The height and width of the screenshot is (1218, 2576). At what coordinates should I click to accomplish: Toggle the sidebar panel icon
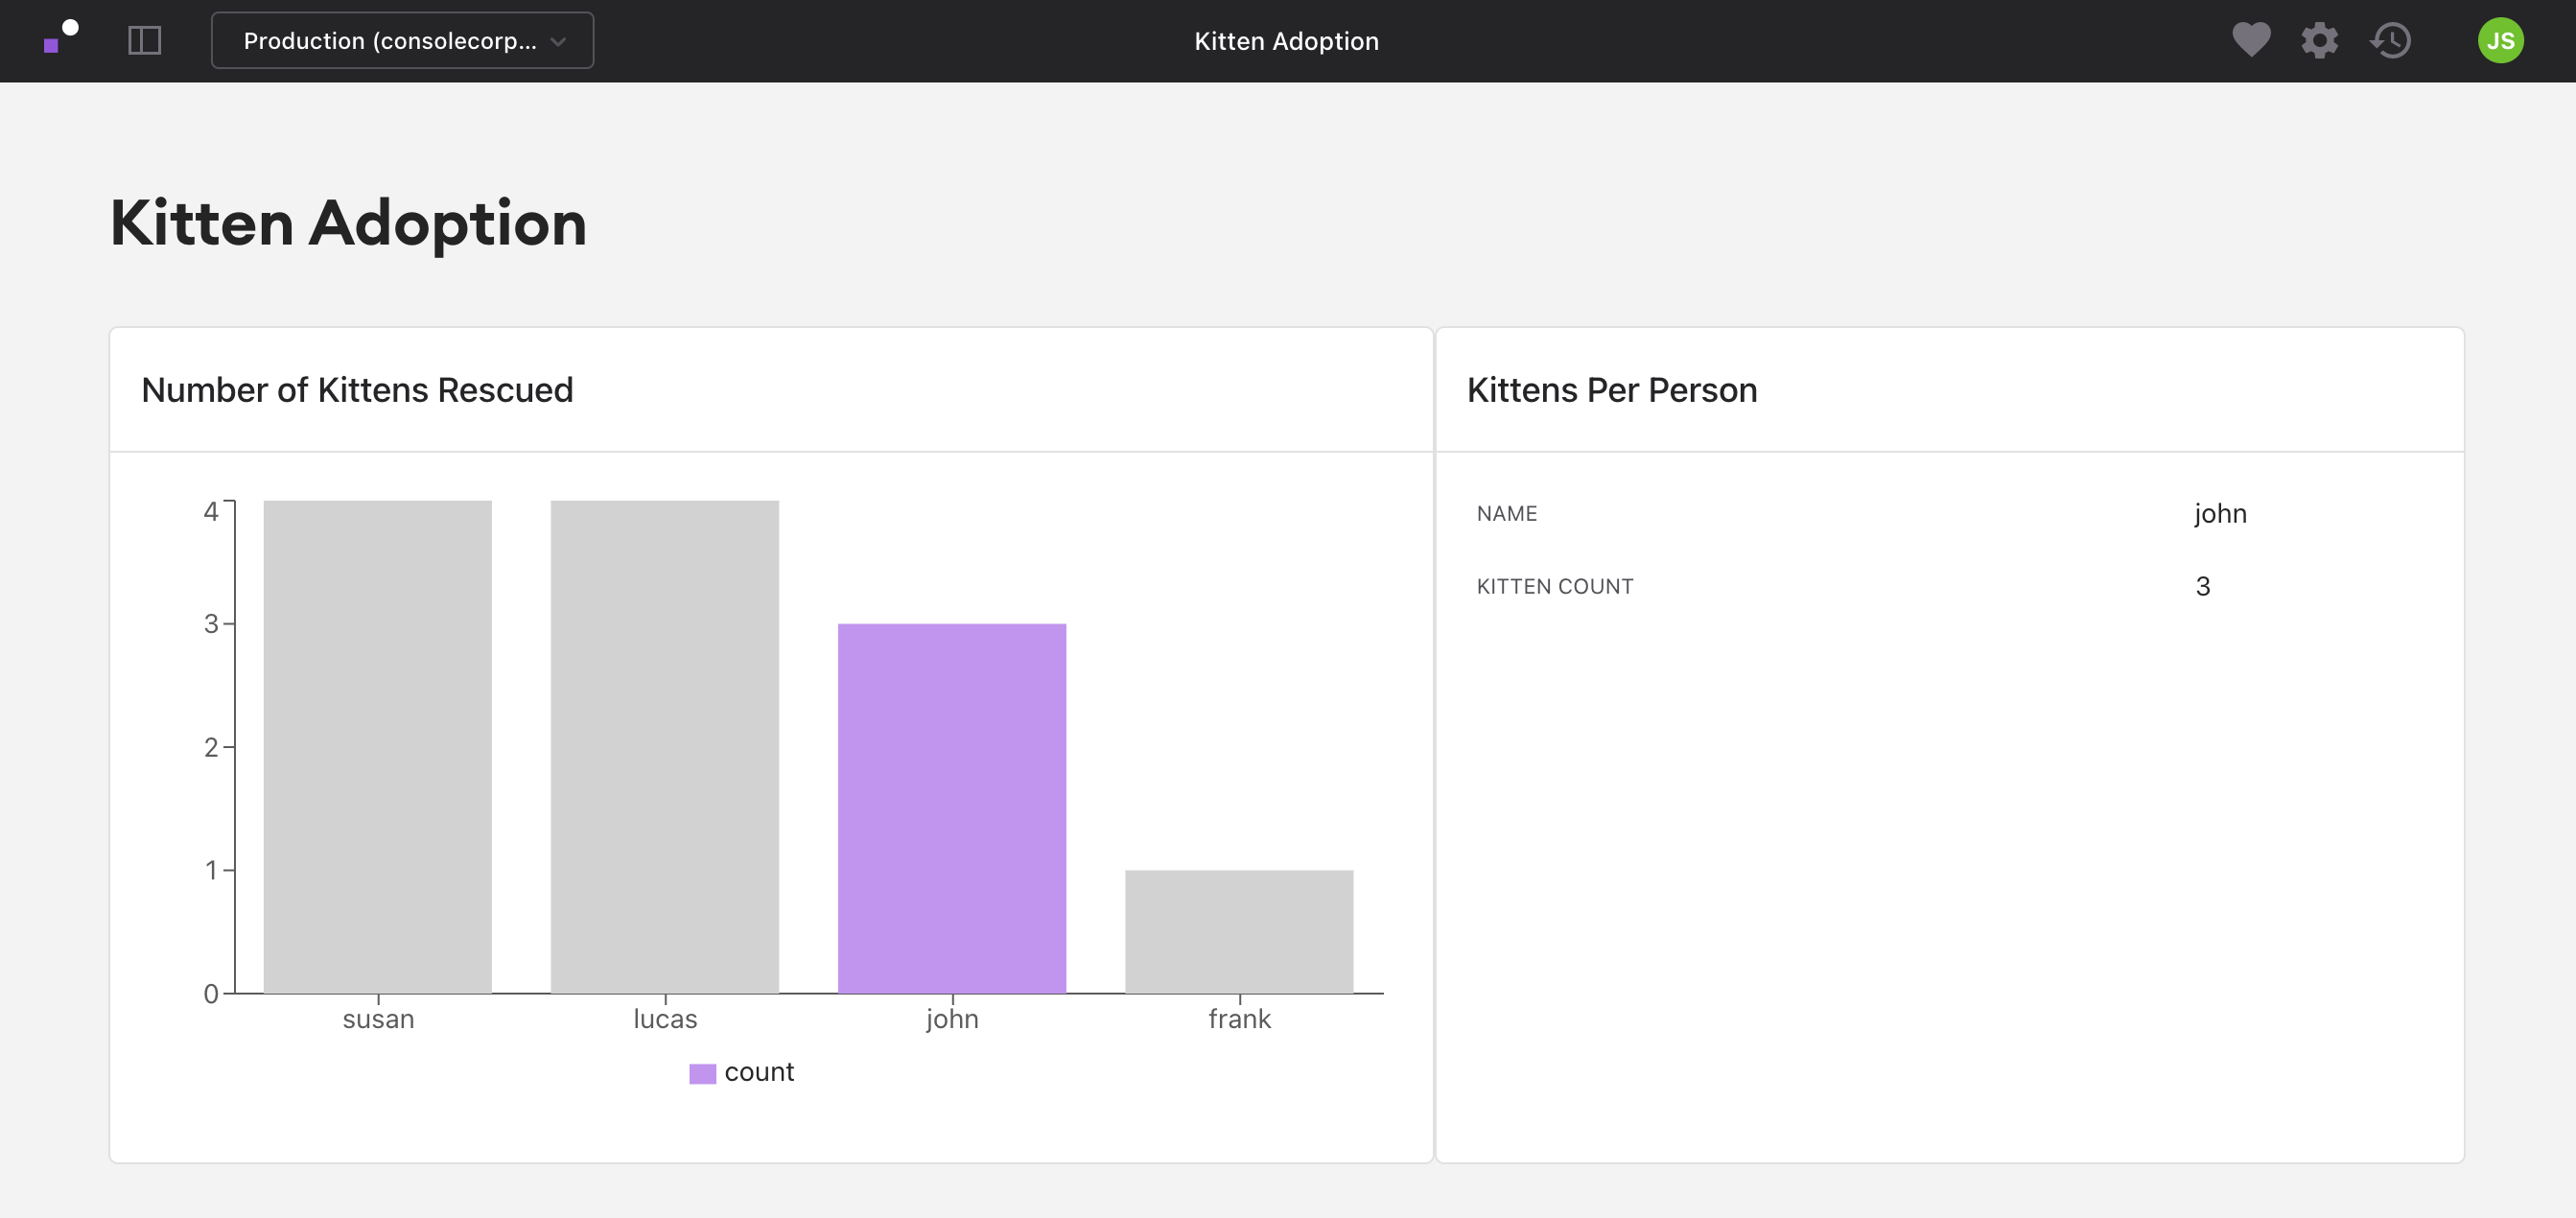tap(145, 41)
